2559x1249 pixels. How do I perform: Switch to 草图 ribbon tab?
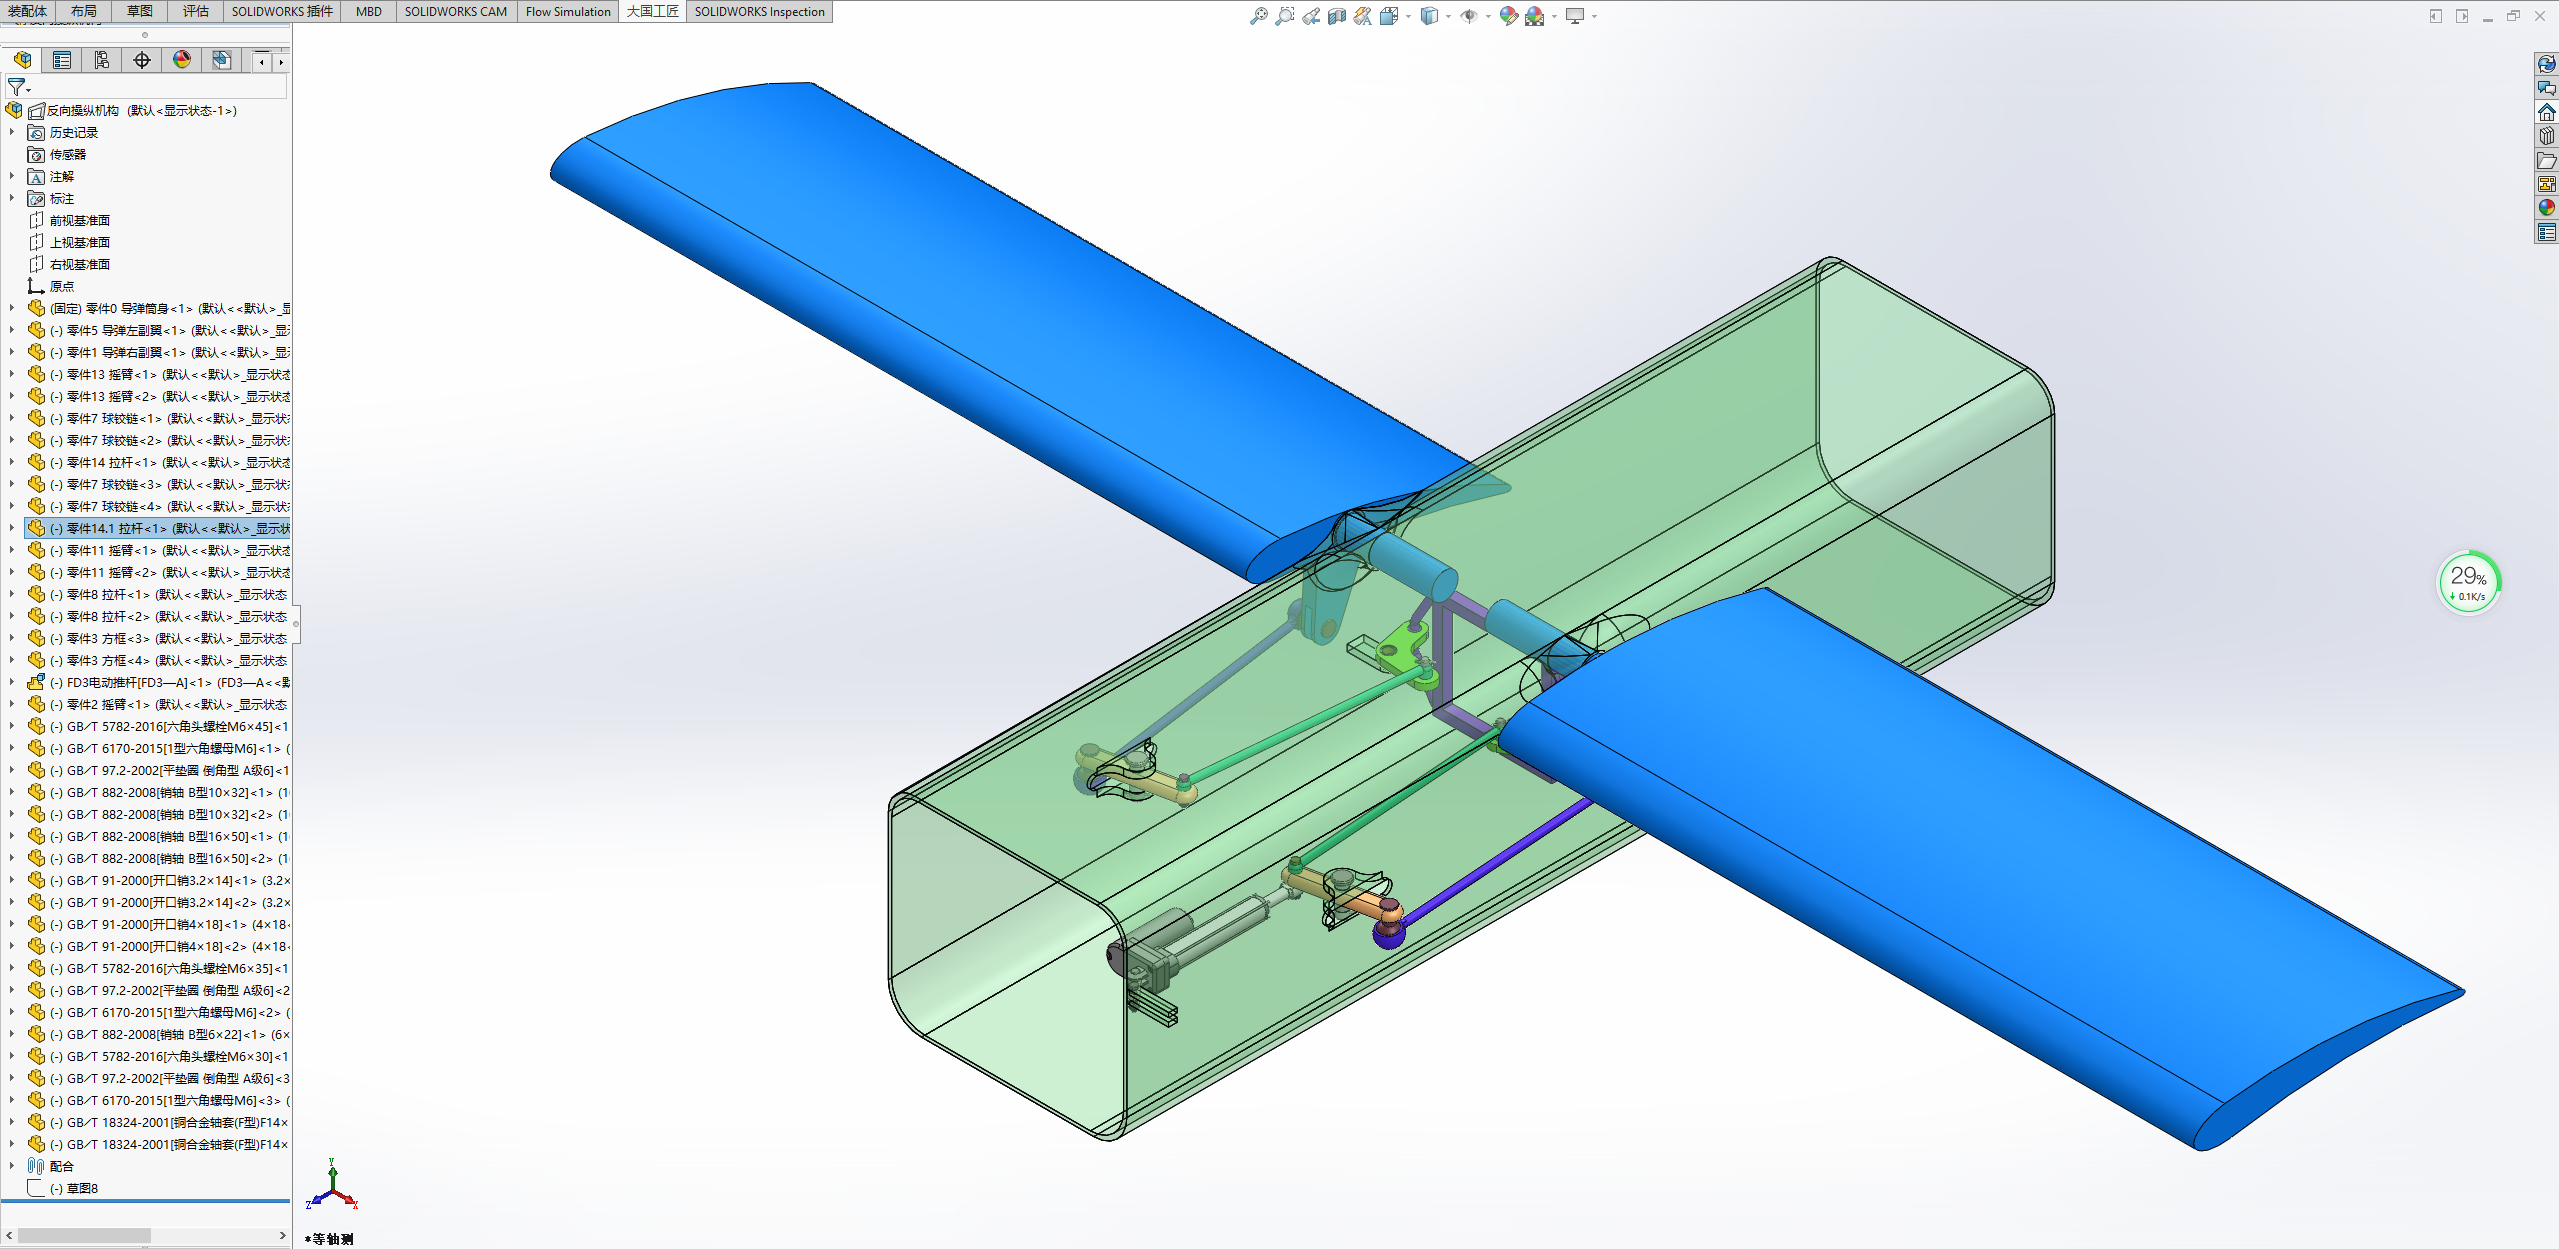coord(140,11)
